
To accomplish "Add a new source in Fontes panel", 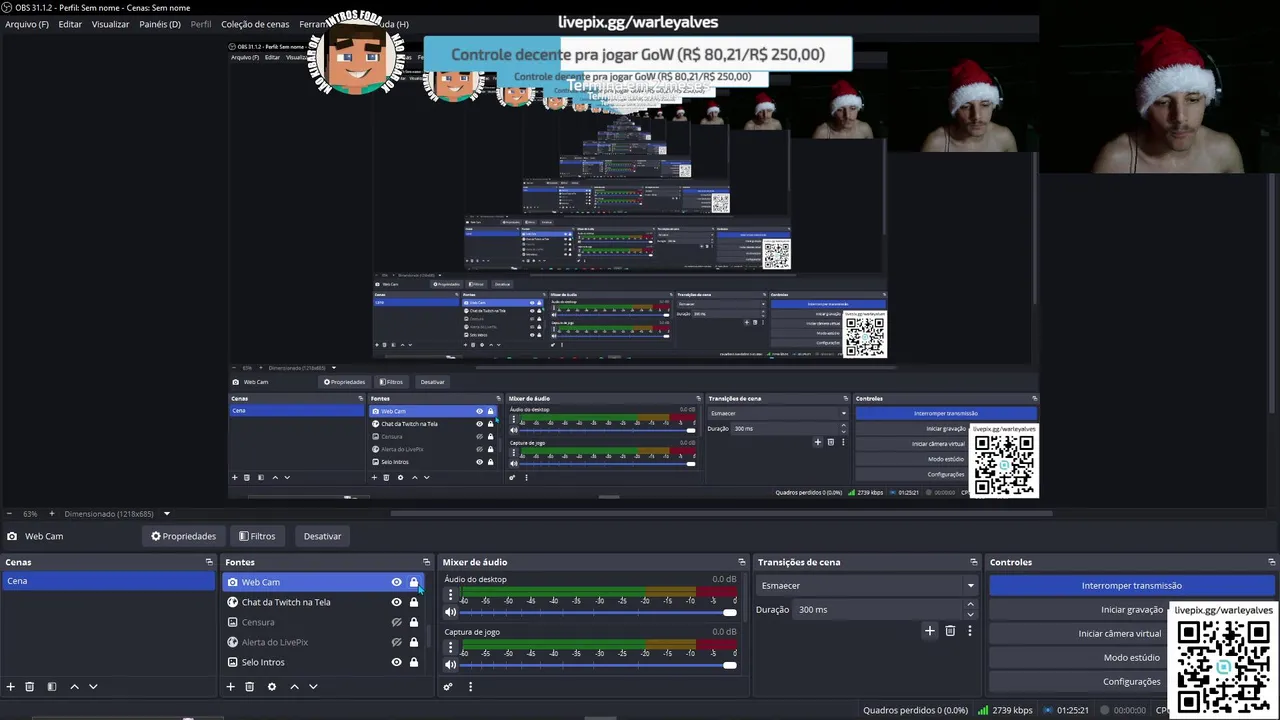I will (230, 687).
